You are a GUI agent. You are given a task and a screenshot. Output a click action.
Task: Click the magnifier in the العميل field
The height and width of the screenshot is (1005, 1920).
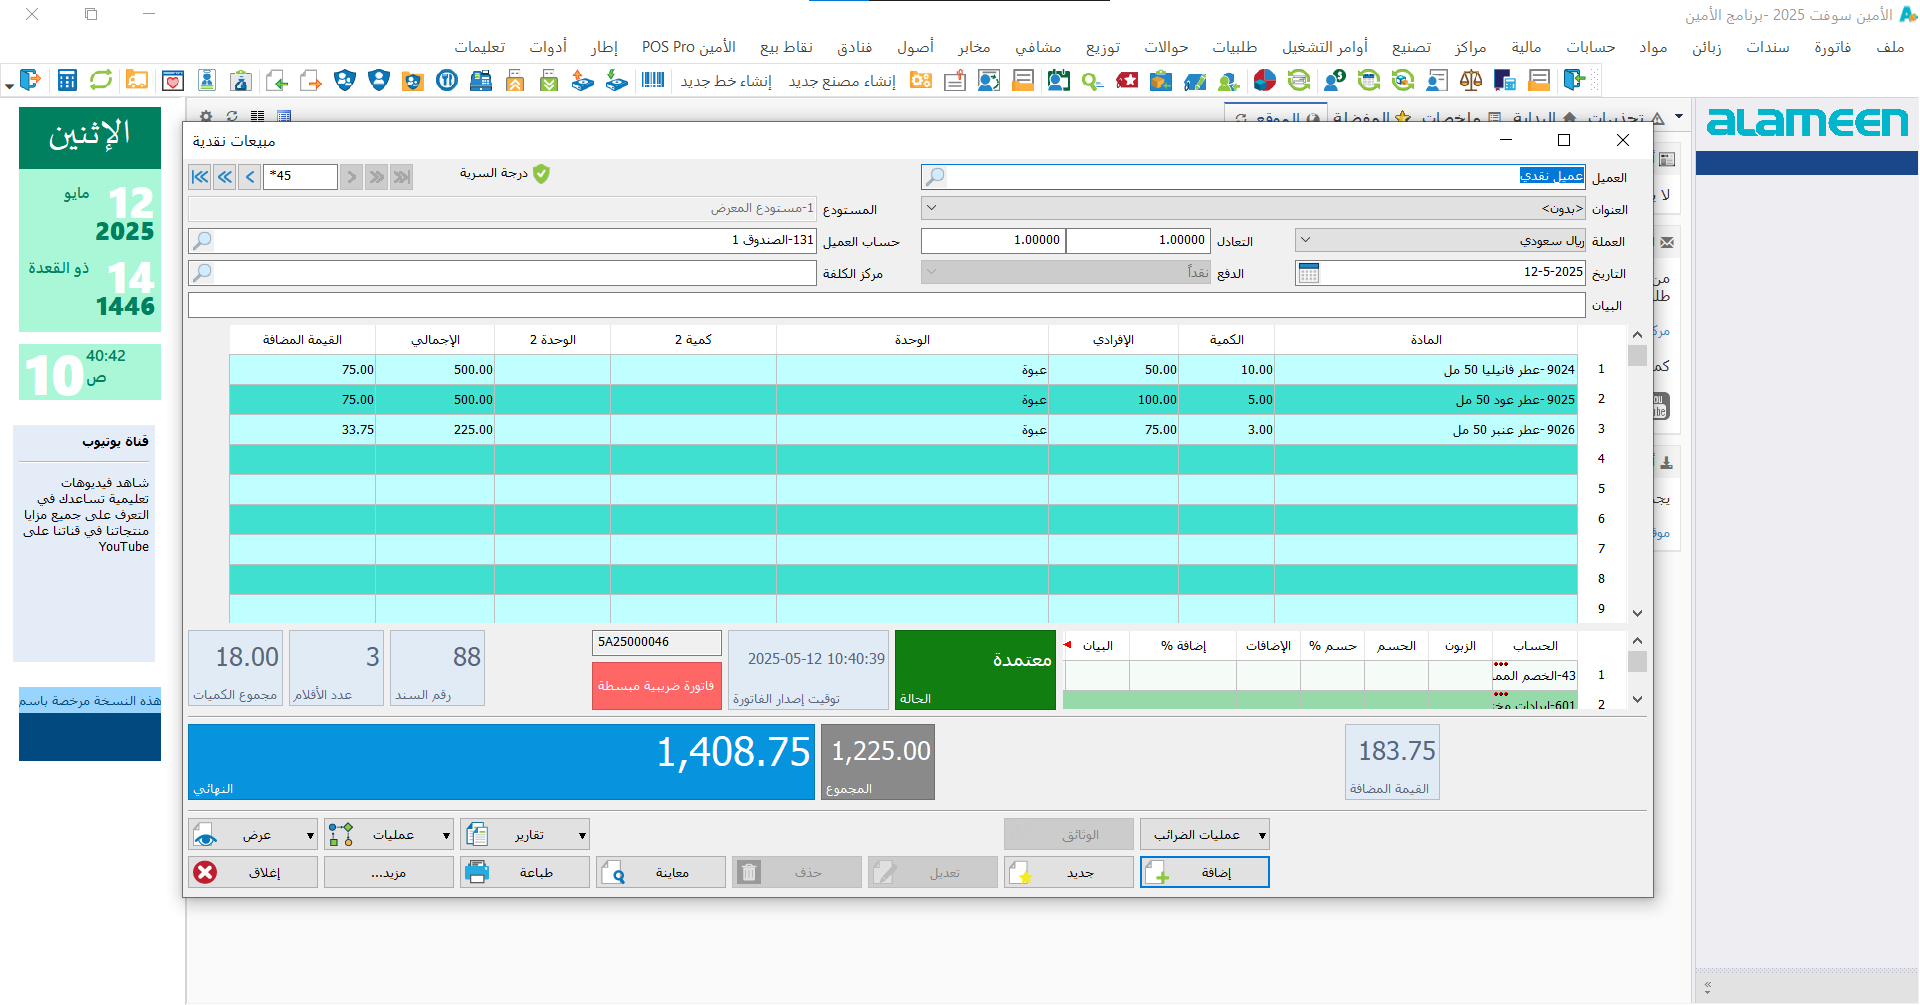[935, 177]
